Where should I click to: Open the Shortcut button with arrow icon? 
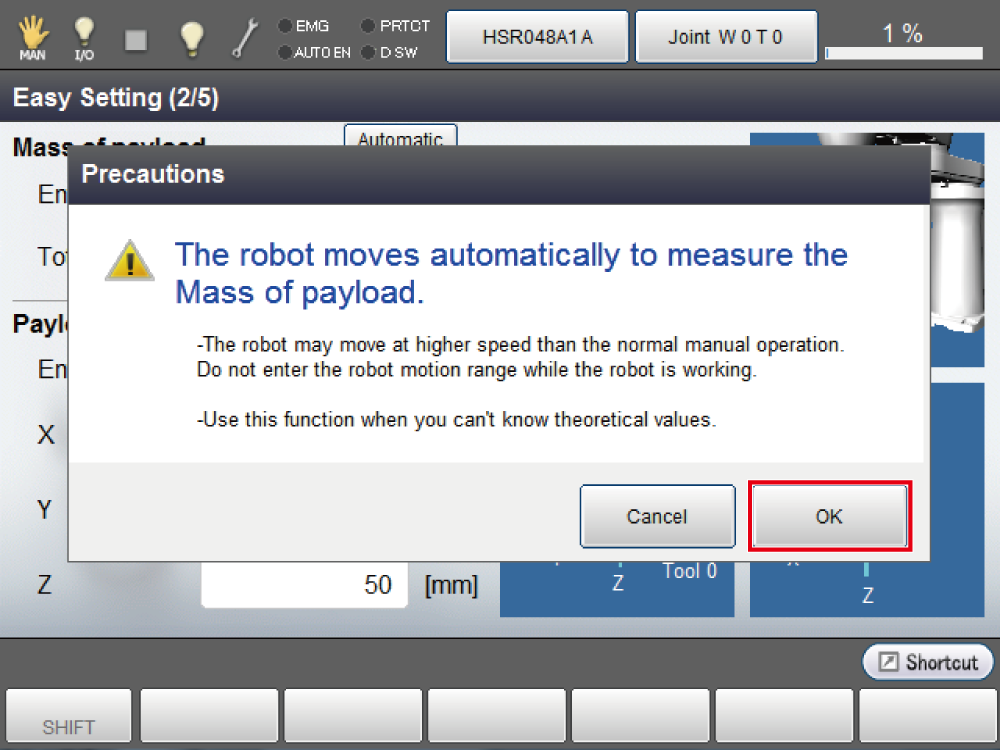point(928,662)
